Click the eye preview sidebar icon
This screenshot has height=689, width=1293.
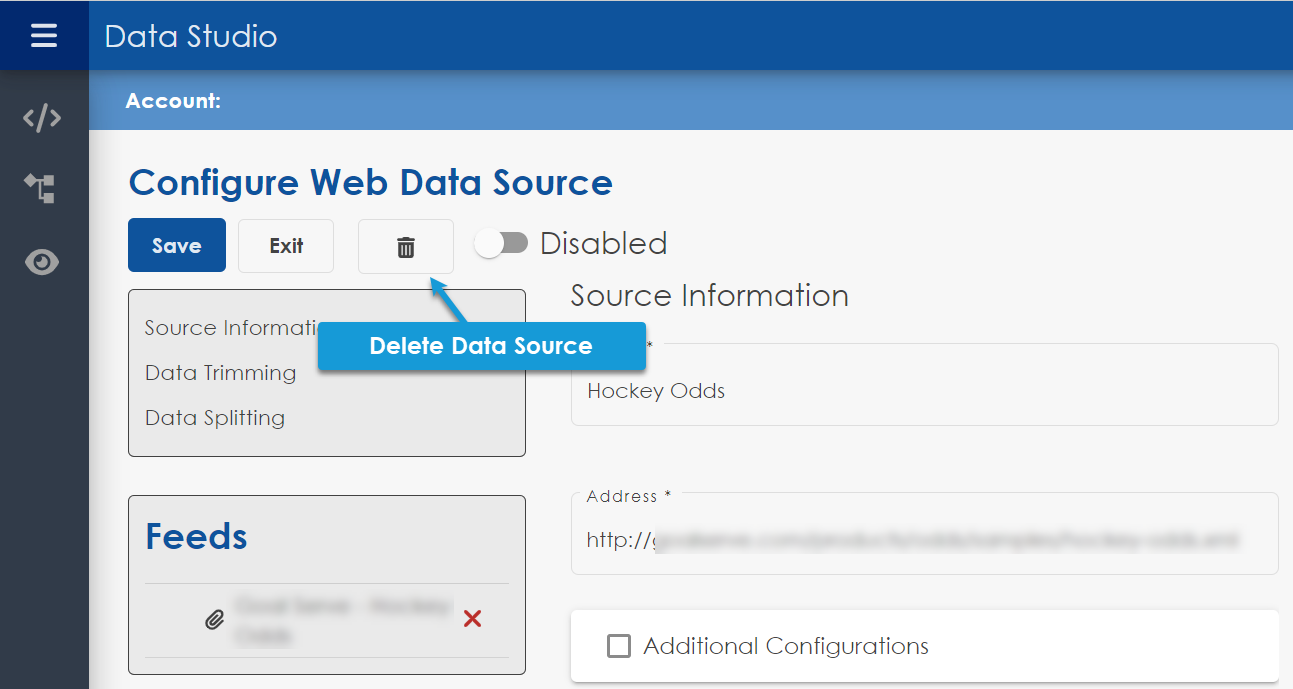pos(42,262)
